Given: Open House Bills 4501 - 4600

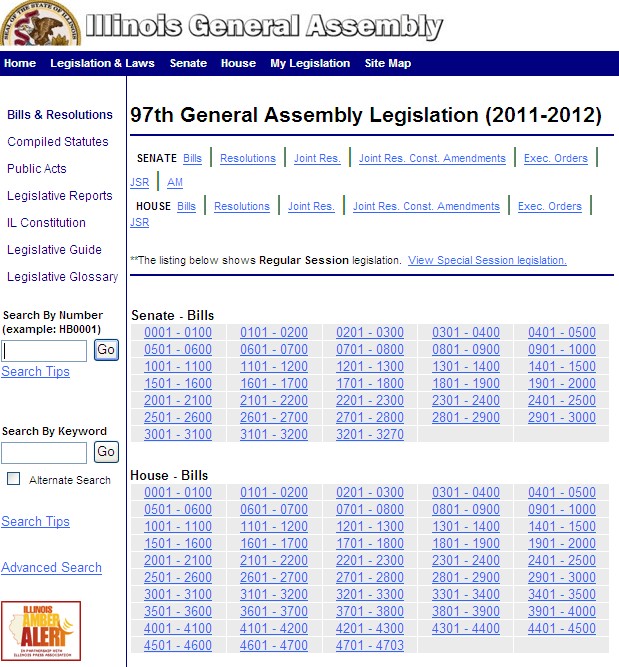Looking at the screenshot, I should tap(178, 646).
